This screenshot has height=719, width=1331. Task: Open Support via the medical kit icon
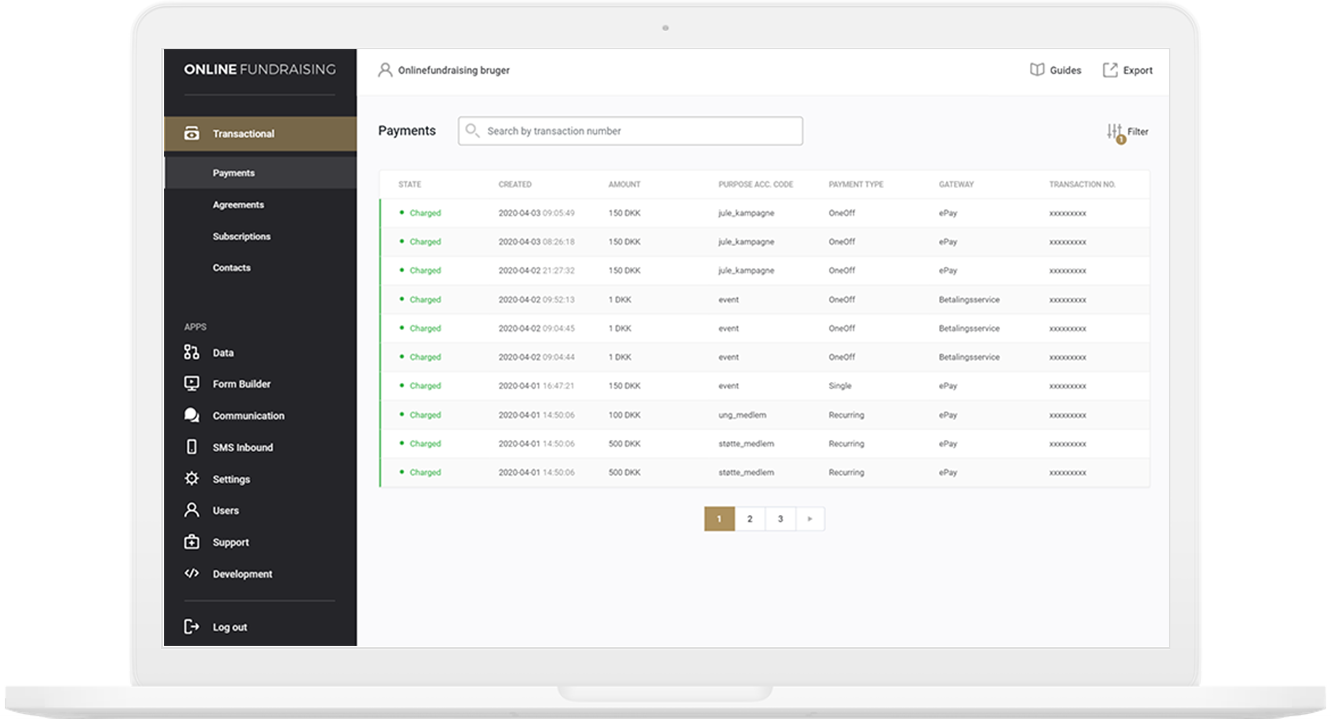click(x=192, y=542)
